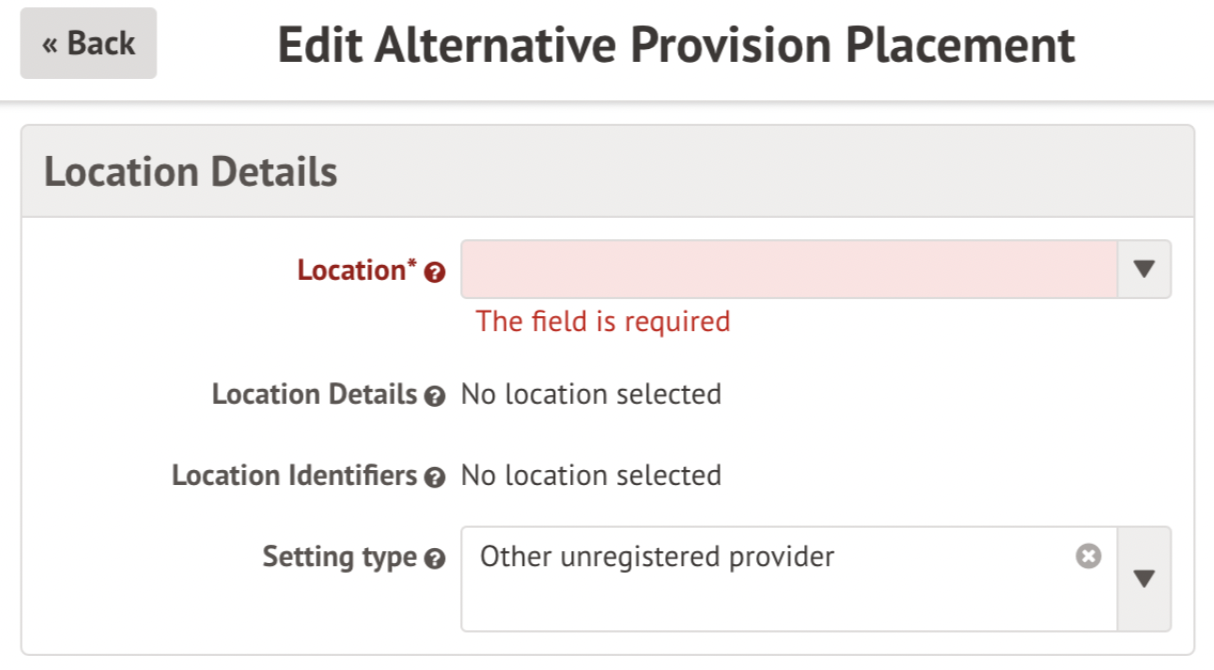Click the Setting type help icon

click(x=434, y=560)
